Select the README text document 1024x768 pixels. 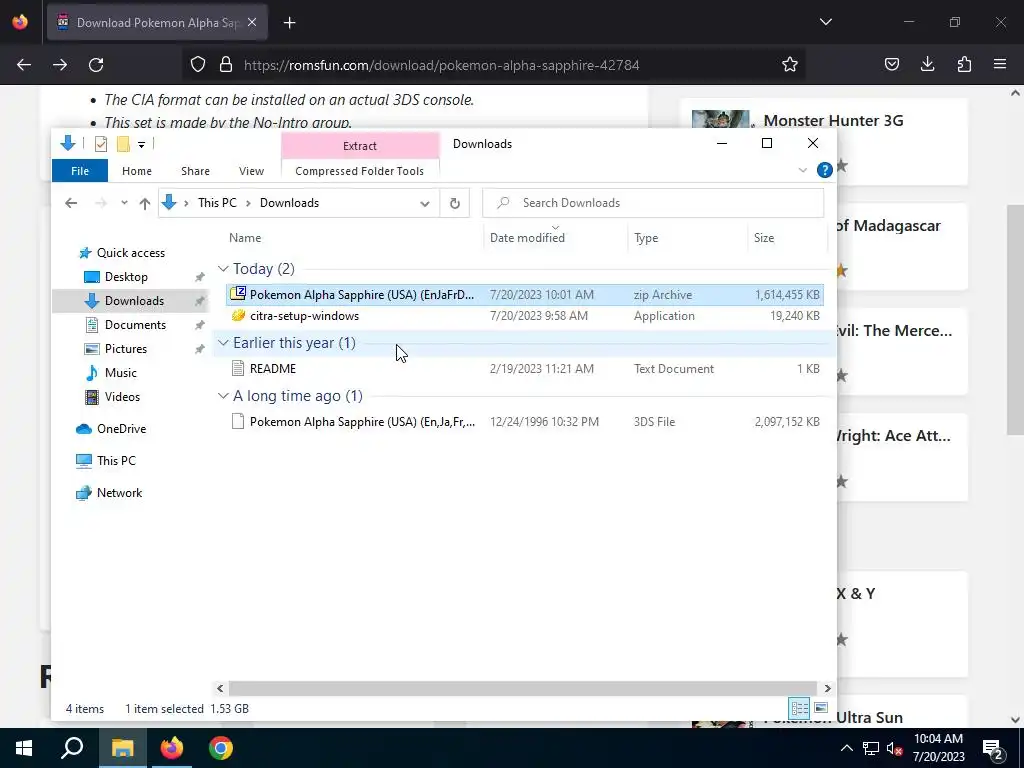click(x=524, y=369)
